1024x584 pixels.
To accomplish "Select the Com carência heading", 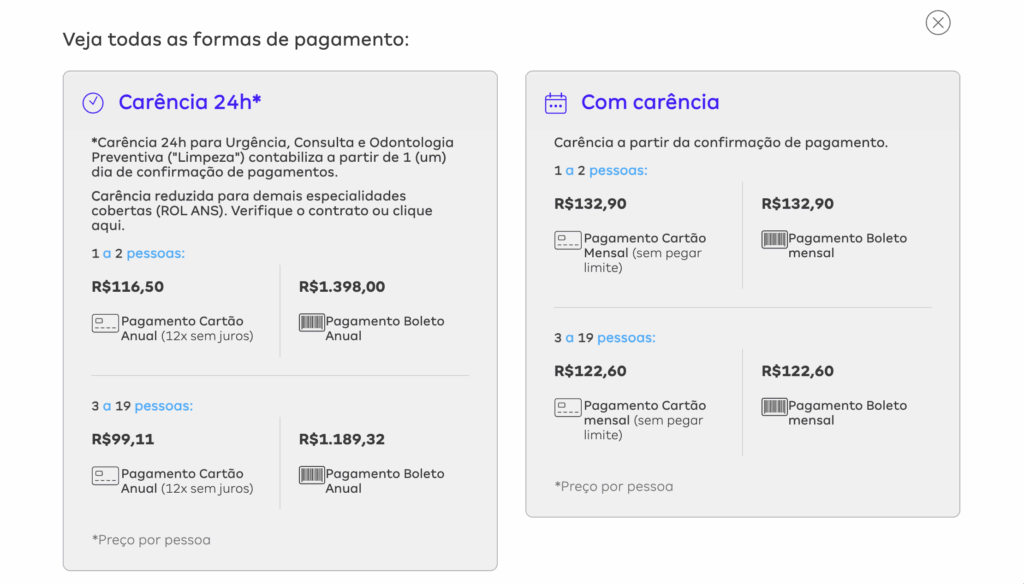I will click(x=650, y=103).
